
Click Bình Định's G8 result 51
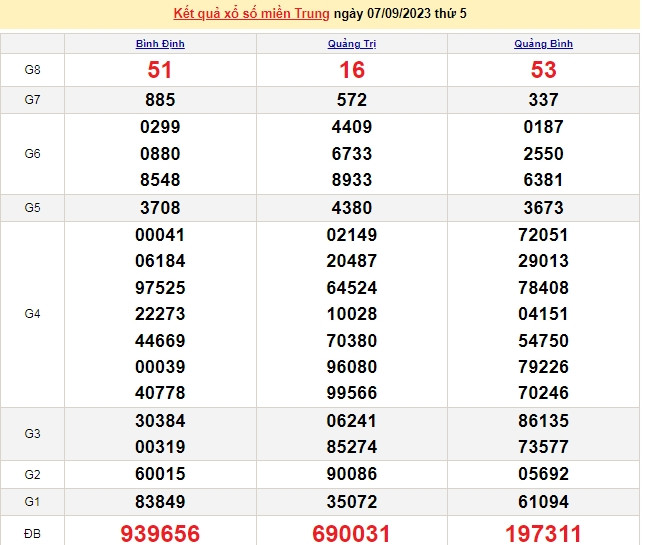pos(160,70)
